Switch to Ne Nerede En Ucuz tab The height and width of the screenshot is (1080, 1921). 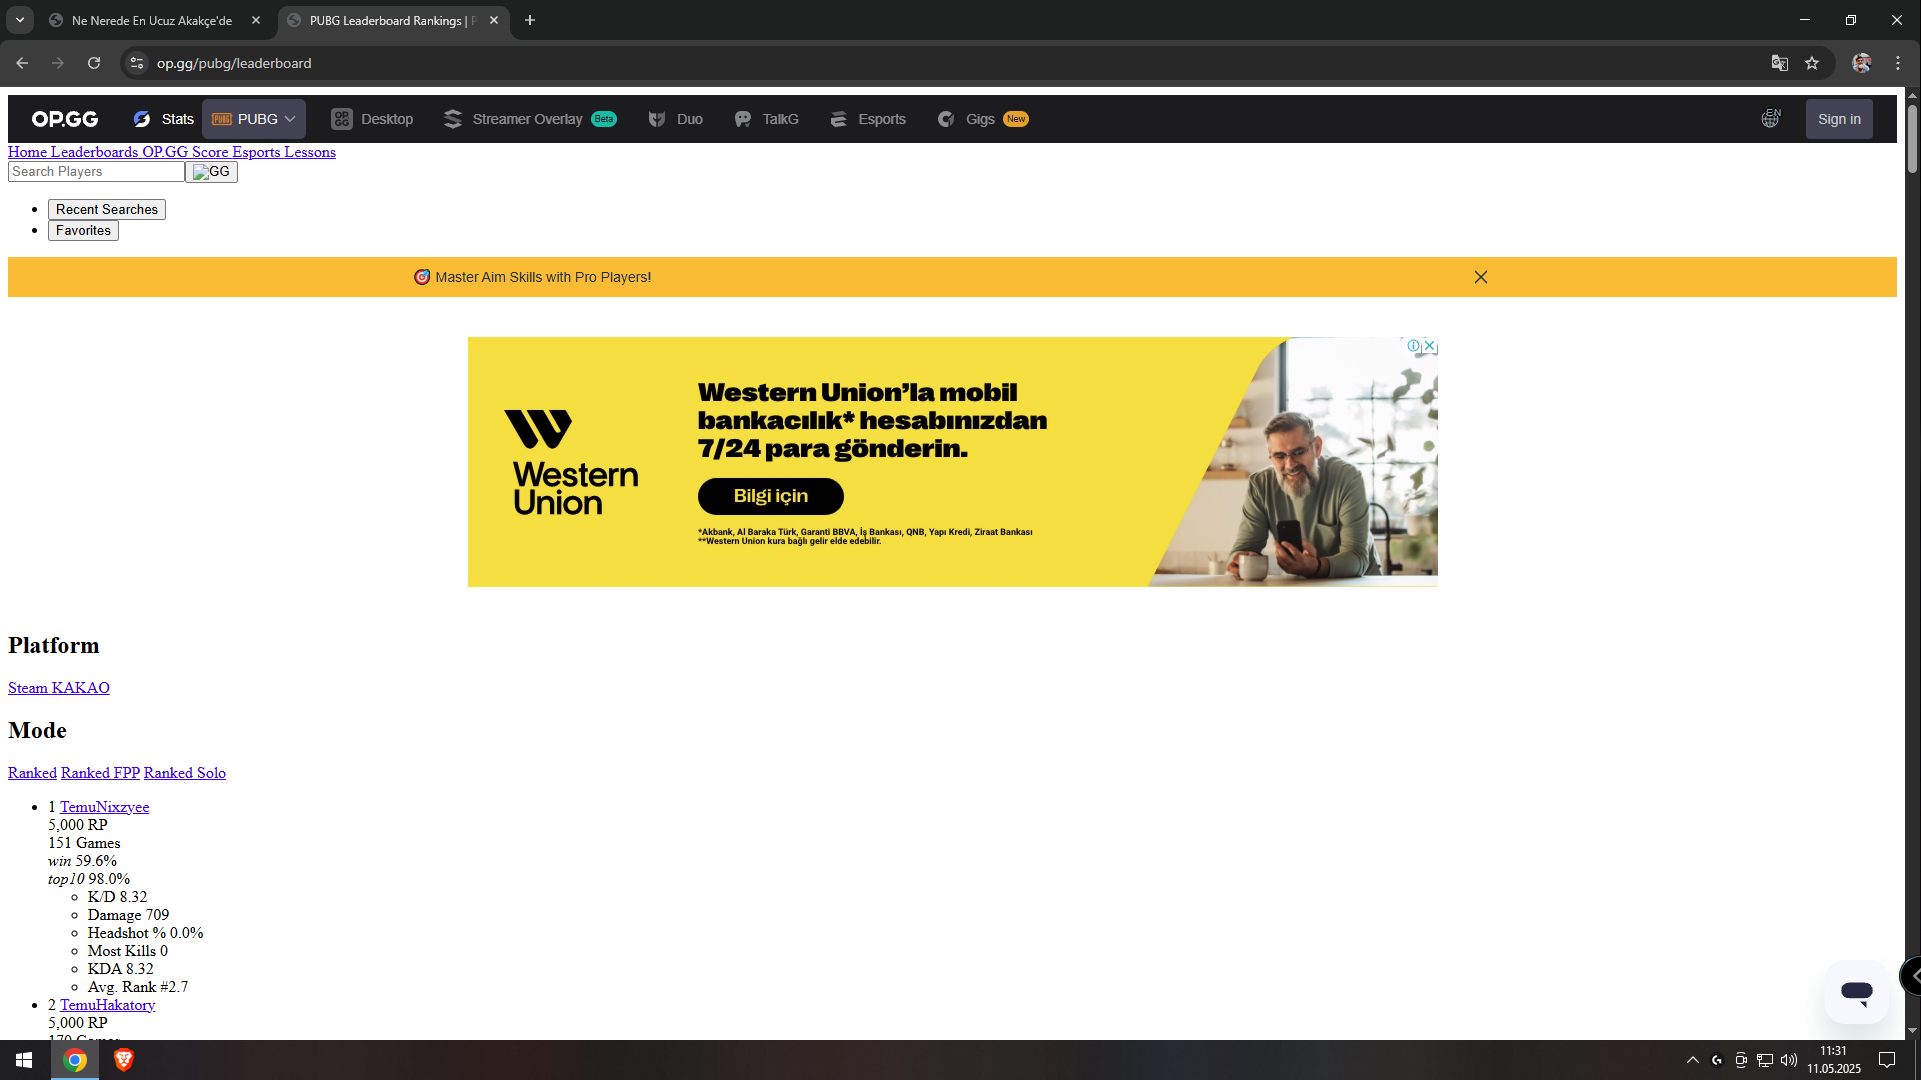click(152, 20)
